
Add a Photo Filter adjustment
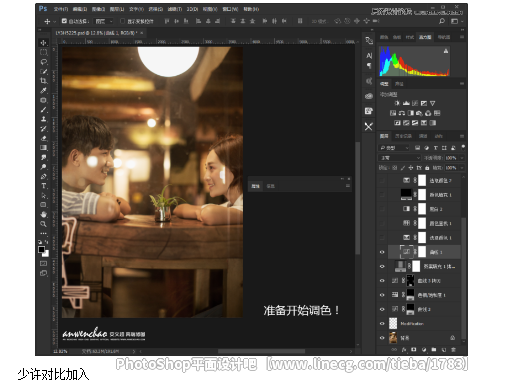419,113
